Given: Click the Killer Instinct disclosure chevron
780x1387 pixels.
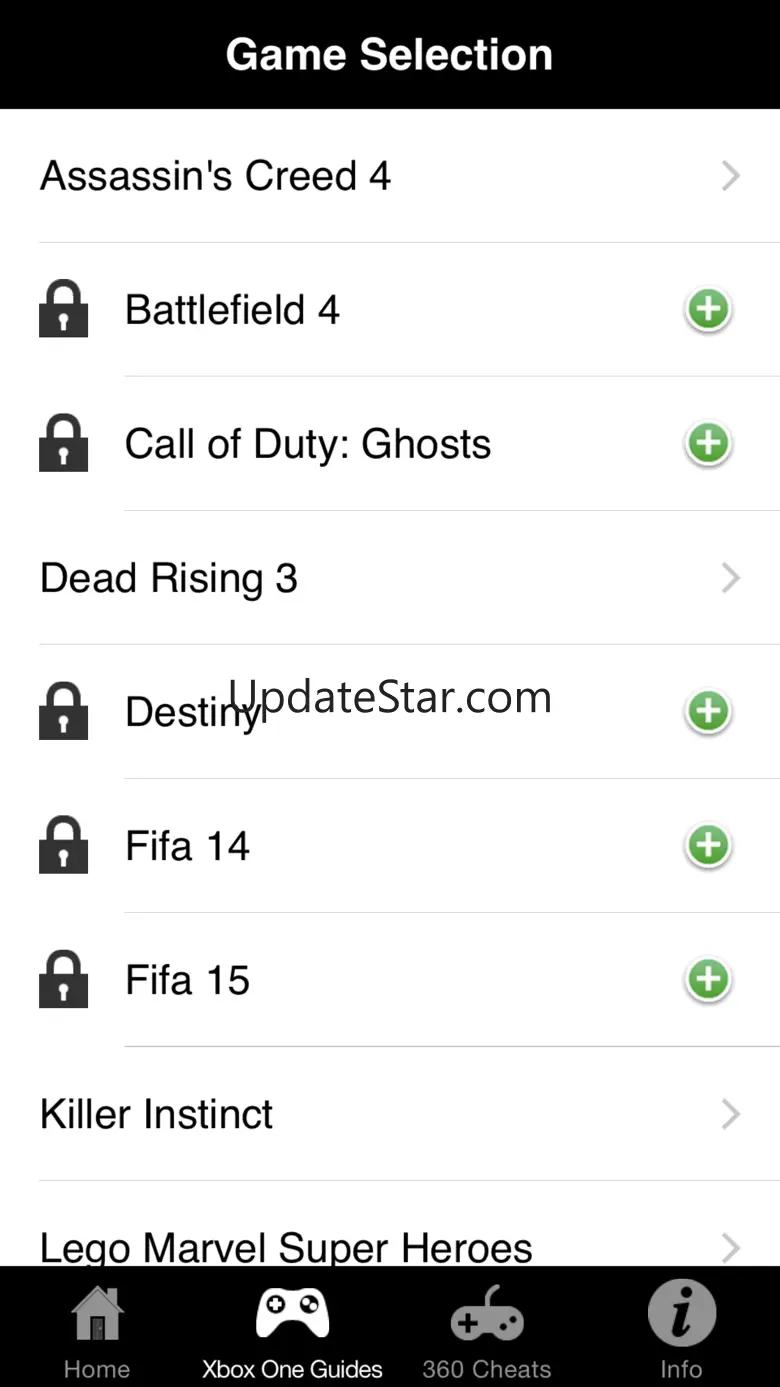Looking at the screenshot, I should [x=731, y=1114].
